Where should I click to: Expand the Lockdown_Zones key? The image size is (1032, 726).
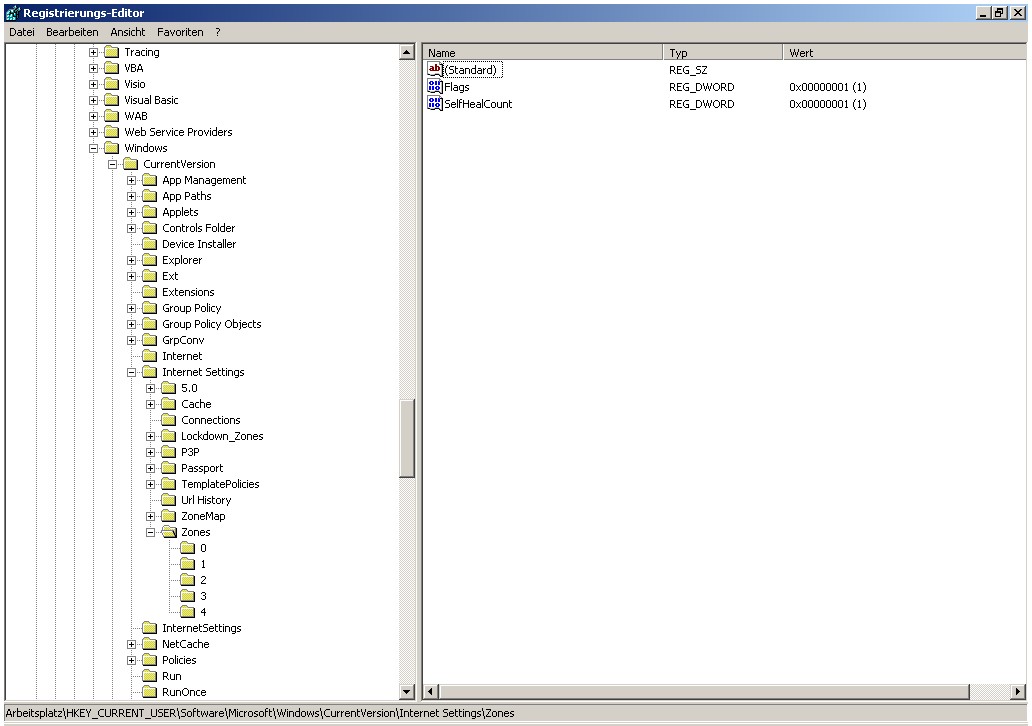click(x=151, y=436)
